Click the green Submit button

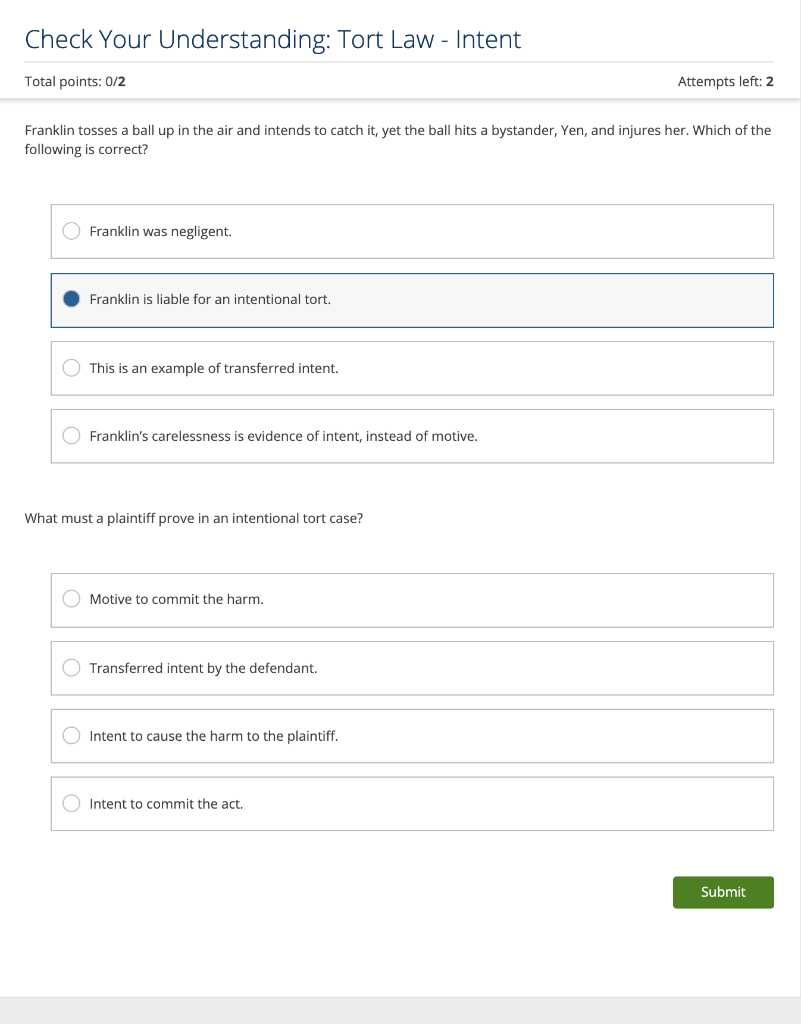723,892
